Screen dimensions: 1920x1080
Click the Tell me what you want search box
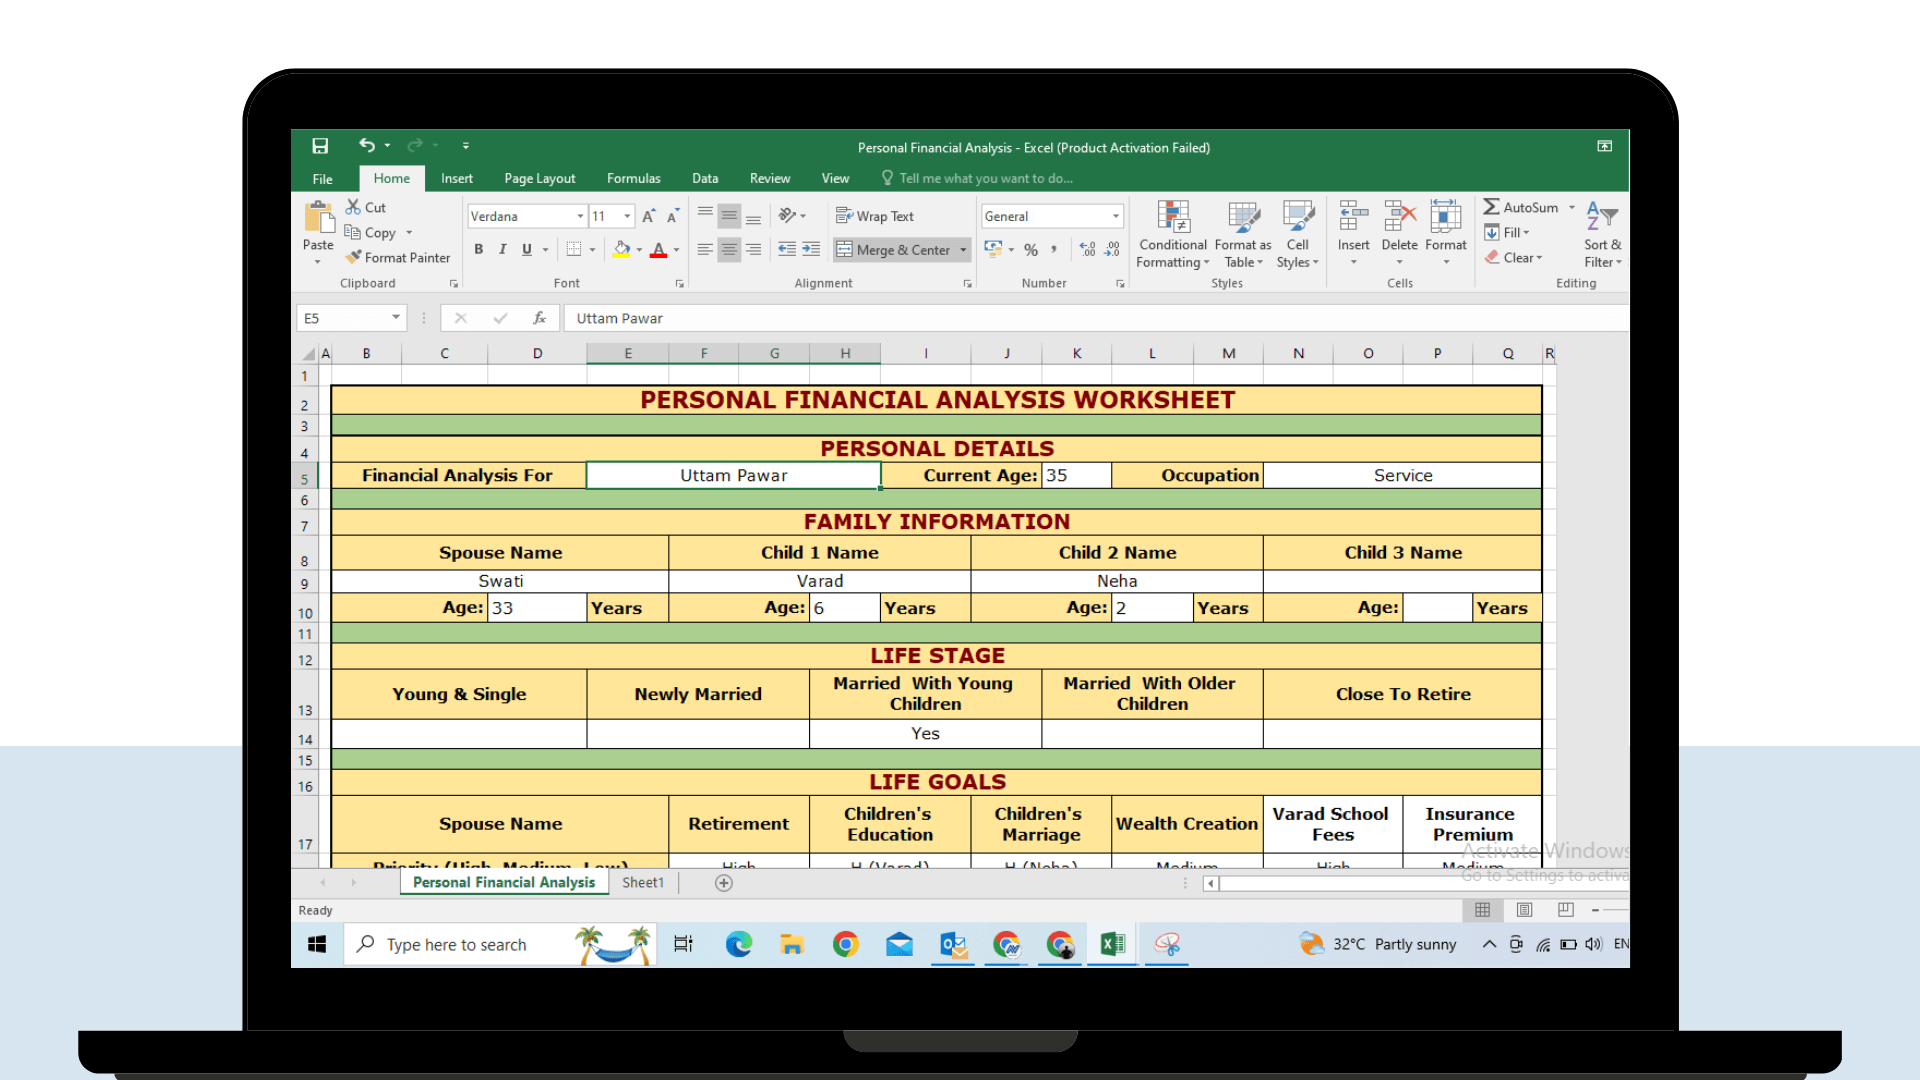977,178
